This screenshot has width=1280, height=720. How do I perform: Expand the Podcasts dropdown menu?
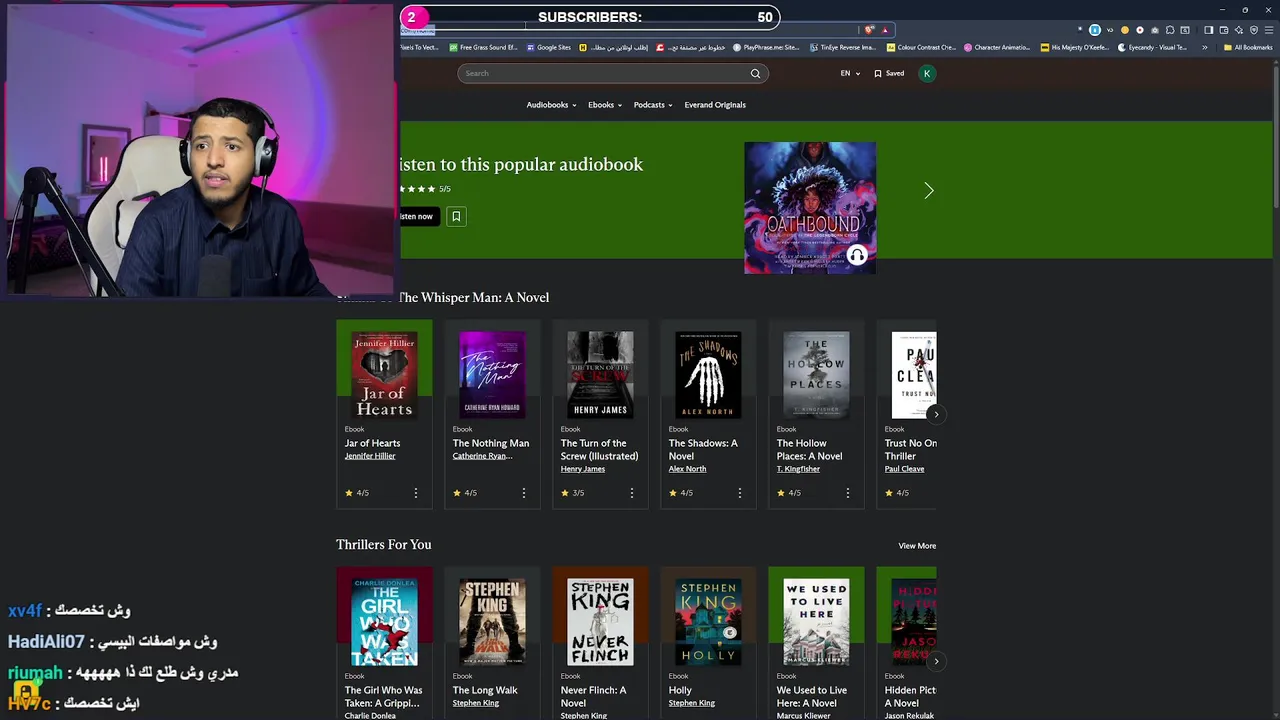[653, 105]
